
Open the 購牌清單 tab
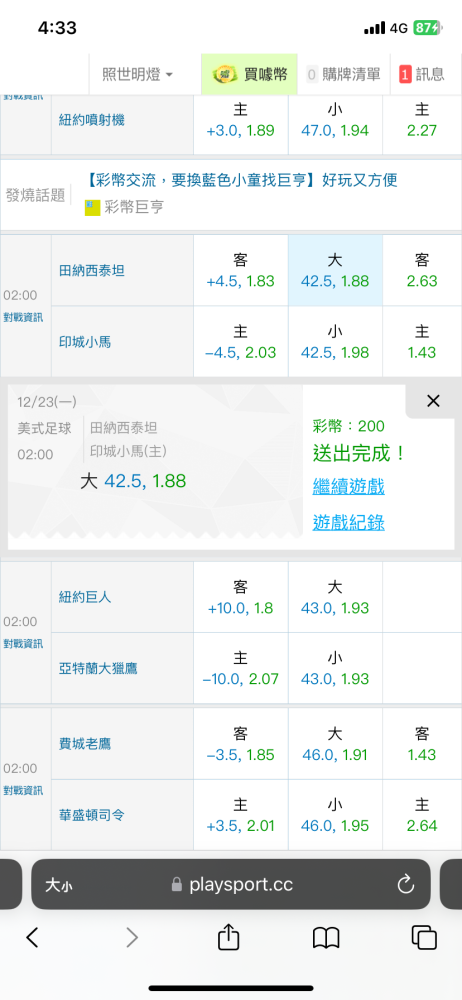point(343,74)
